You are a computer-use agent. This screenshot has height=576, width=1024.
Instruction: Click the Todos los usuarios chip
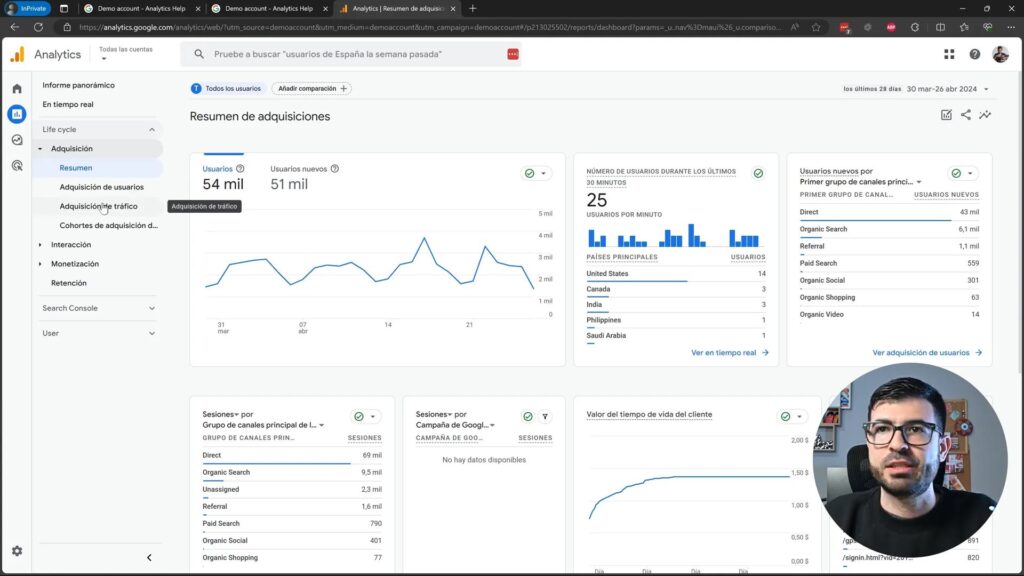pos(226,89)
